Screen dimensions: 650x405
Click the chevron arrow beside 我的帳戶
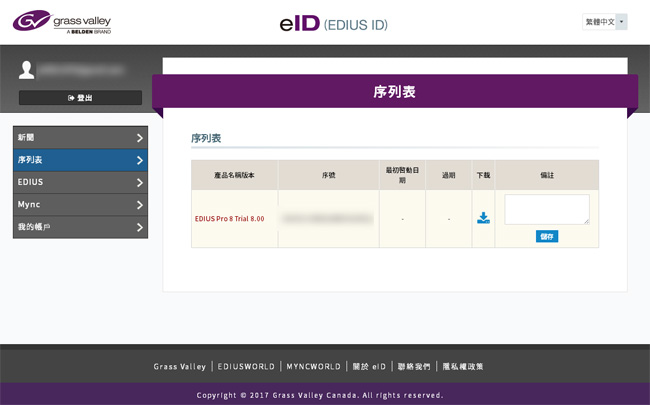pos(139,228)
